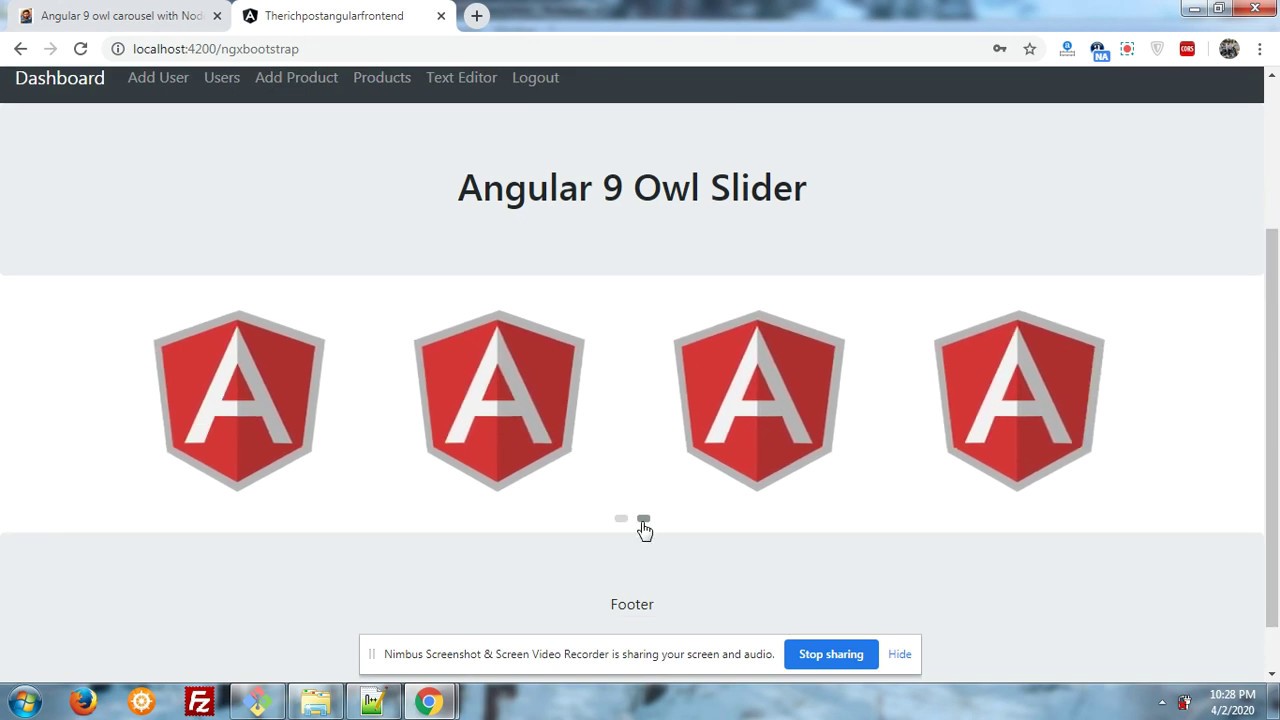The image size is (1280, 720).
Task: Open the Users nav link
Action: pos(222,77)
